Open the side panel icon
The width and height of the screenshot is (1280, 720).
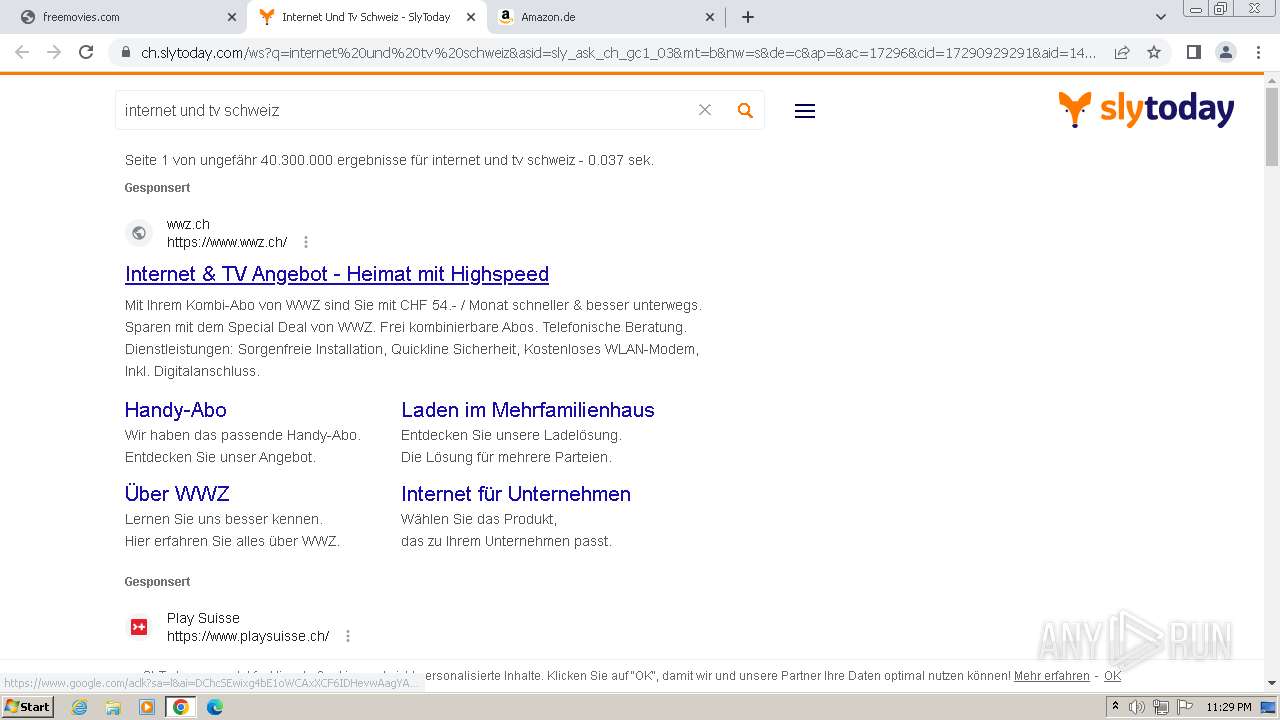pyautogui.click(x=1193, y=52)
